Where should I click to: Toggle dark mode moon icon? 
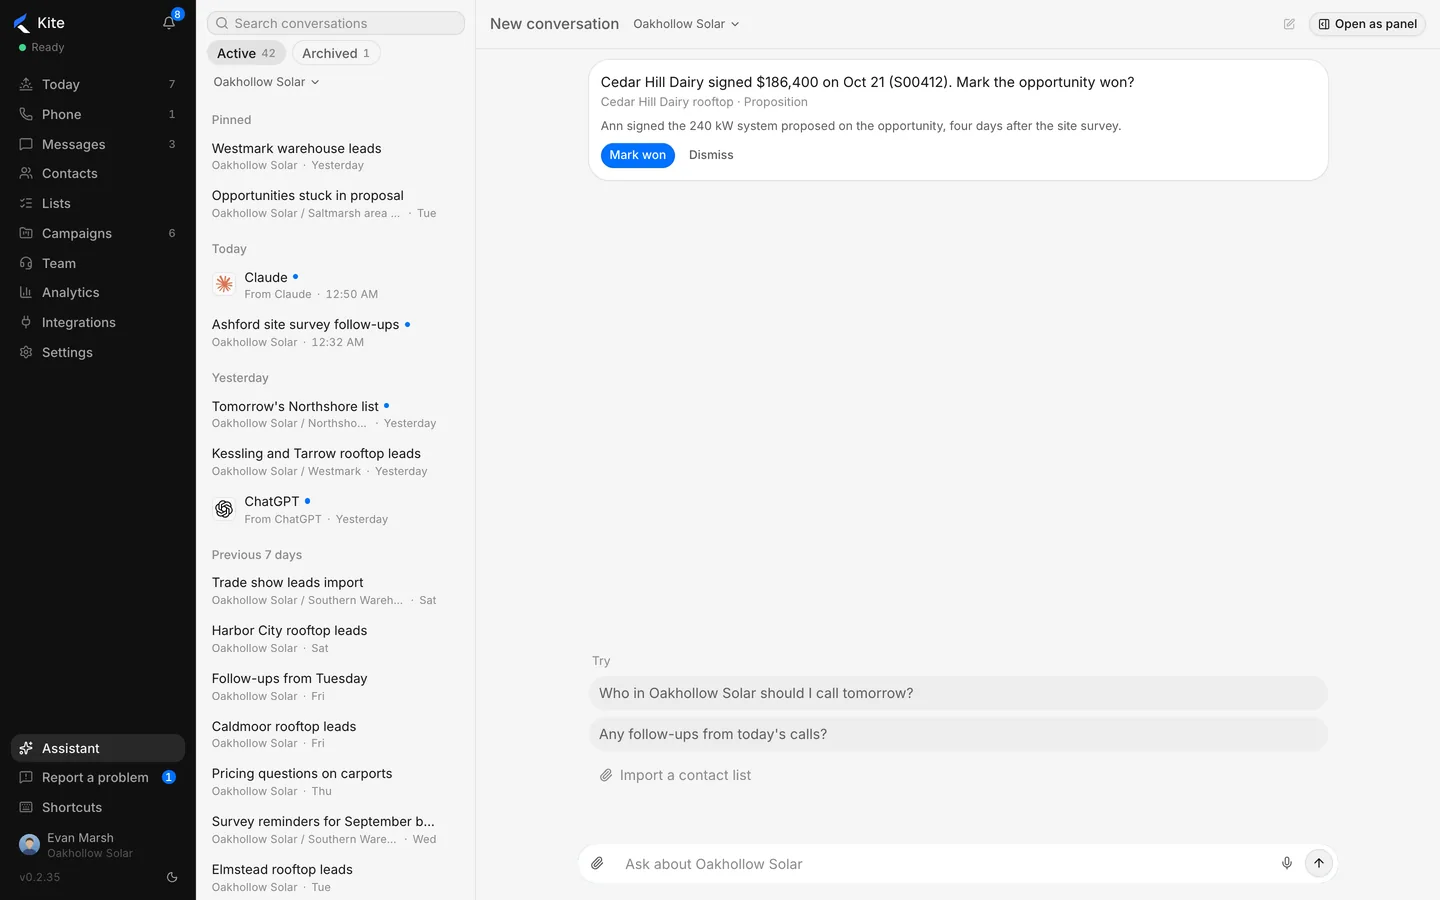[172, 877]
